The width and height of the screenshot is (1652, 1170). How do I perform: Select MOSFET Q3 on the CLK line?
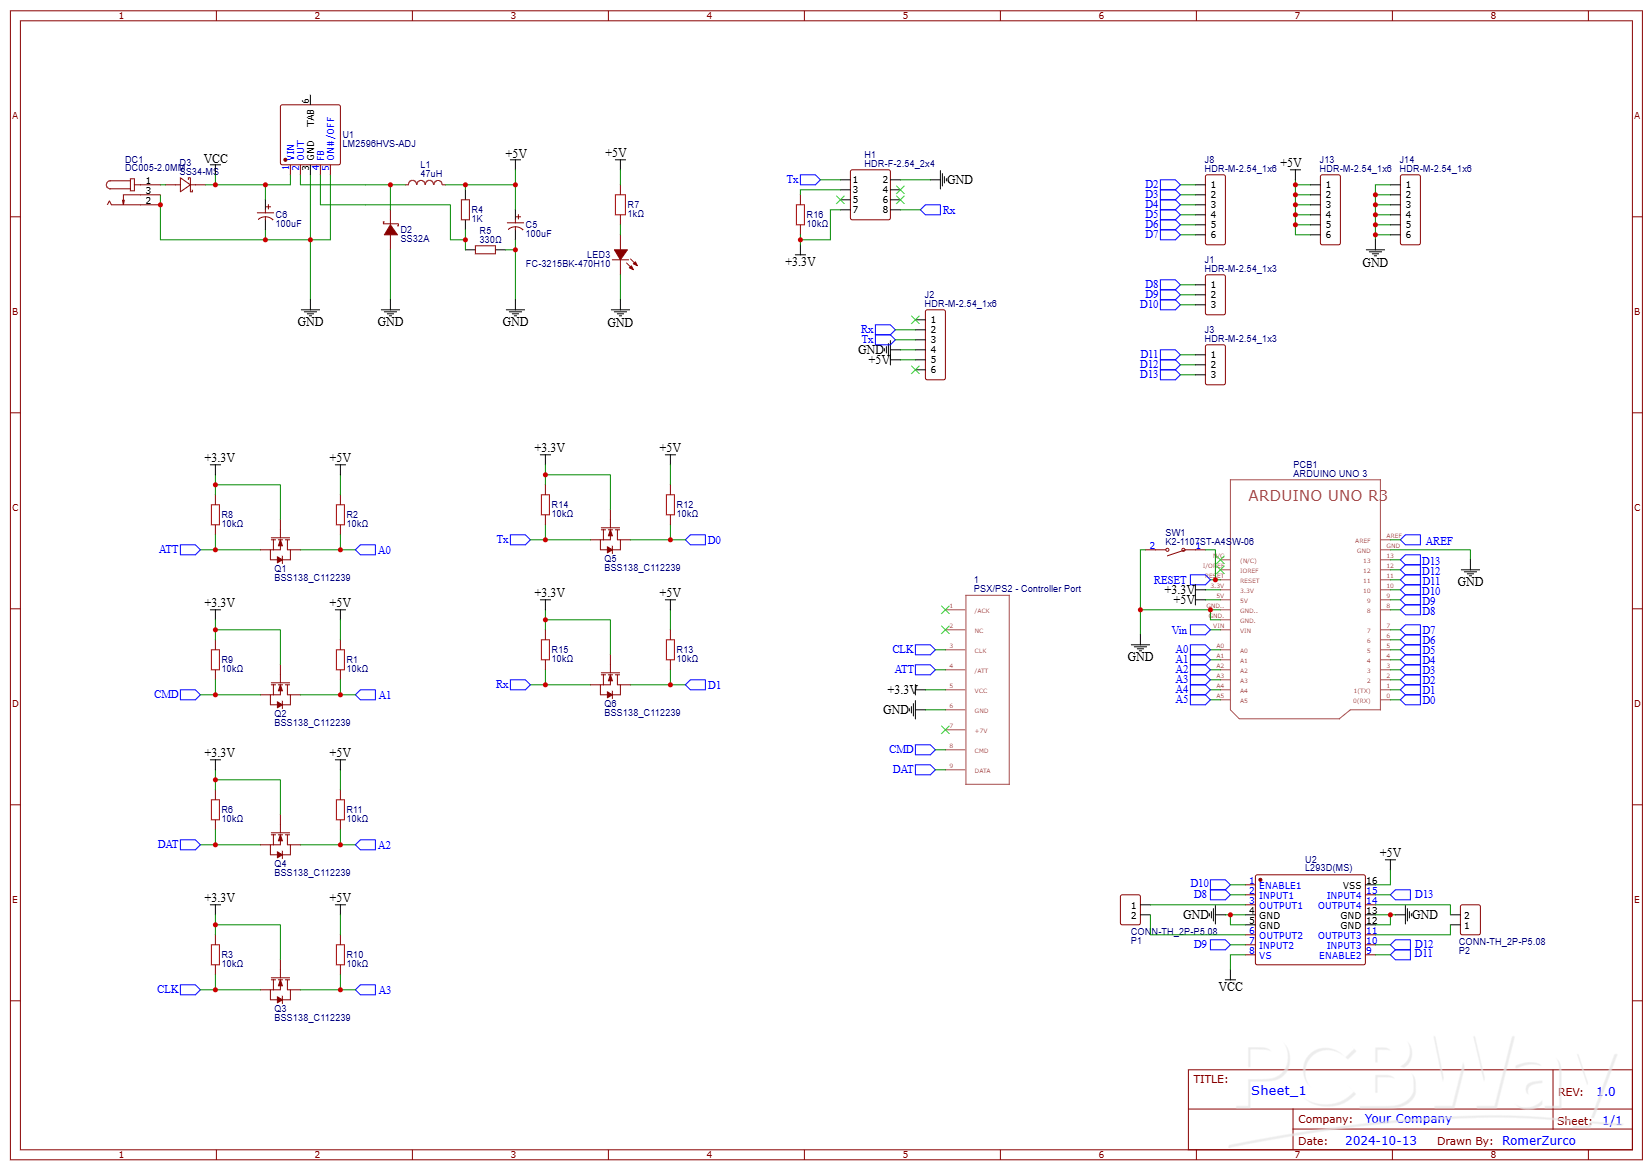[280, 990]
